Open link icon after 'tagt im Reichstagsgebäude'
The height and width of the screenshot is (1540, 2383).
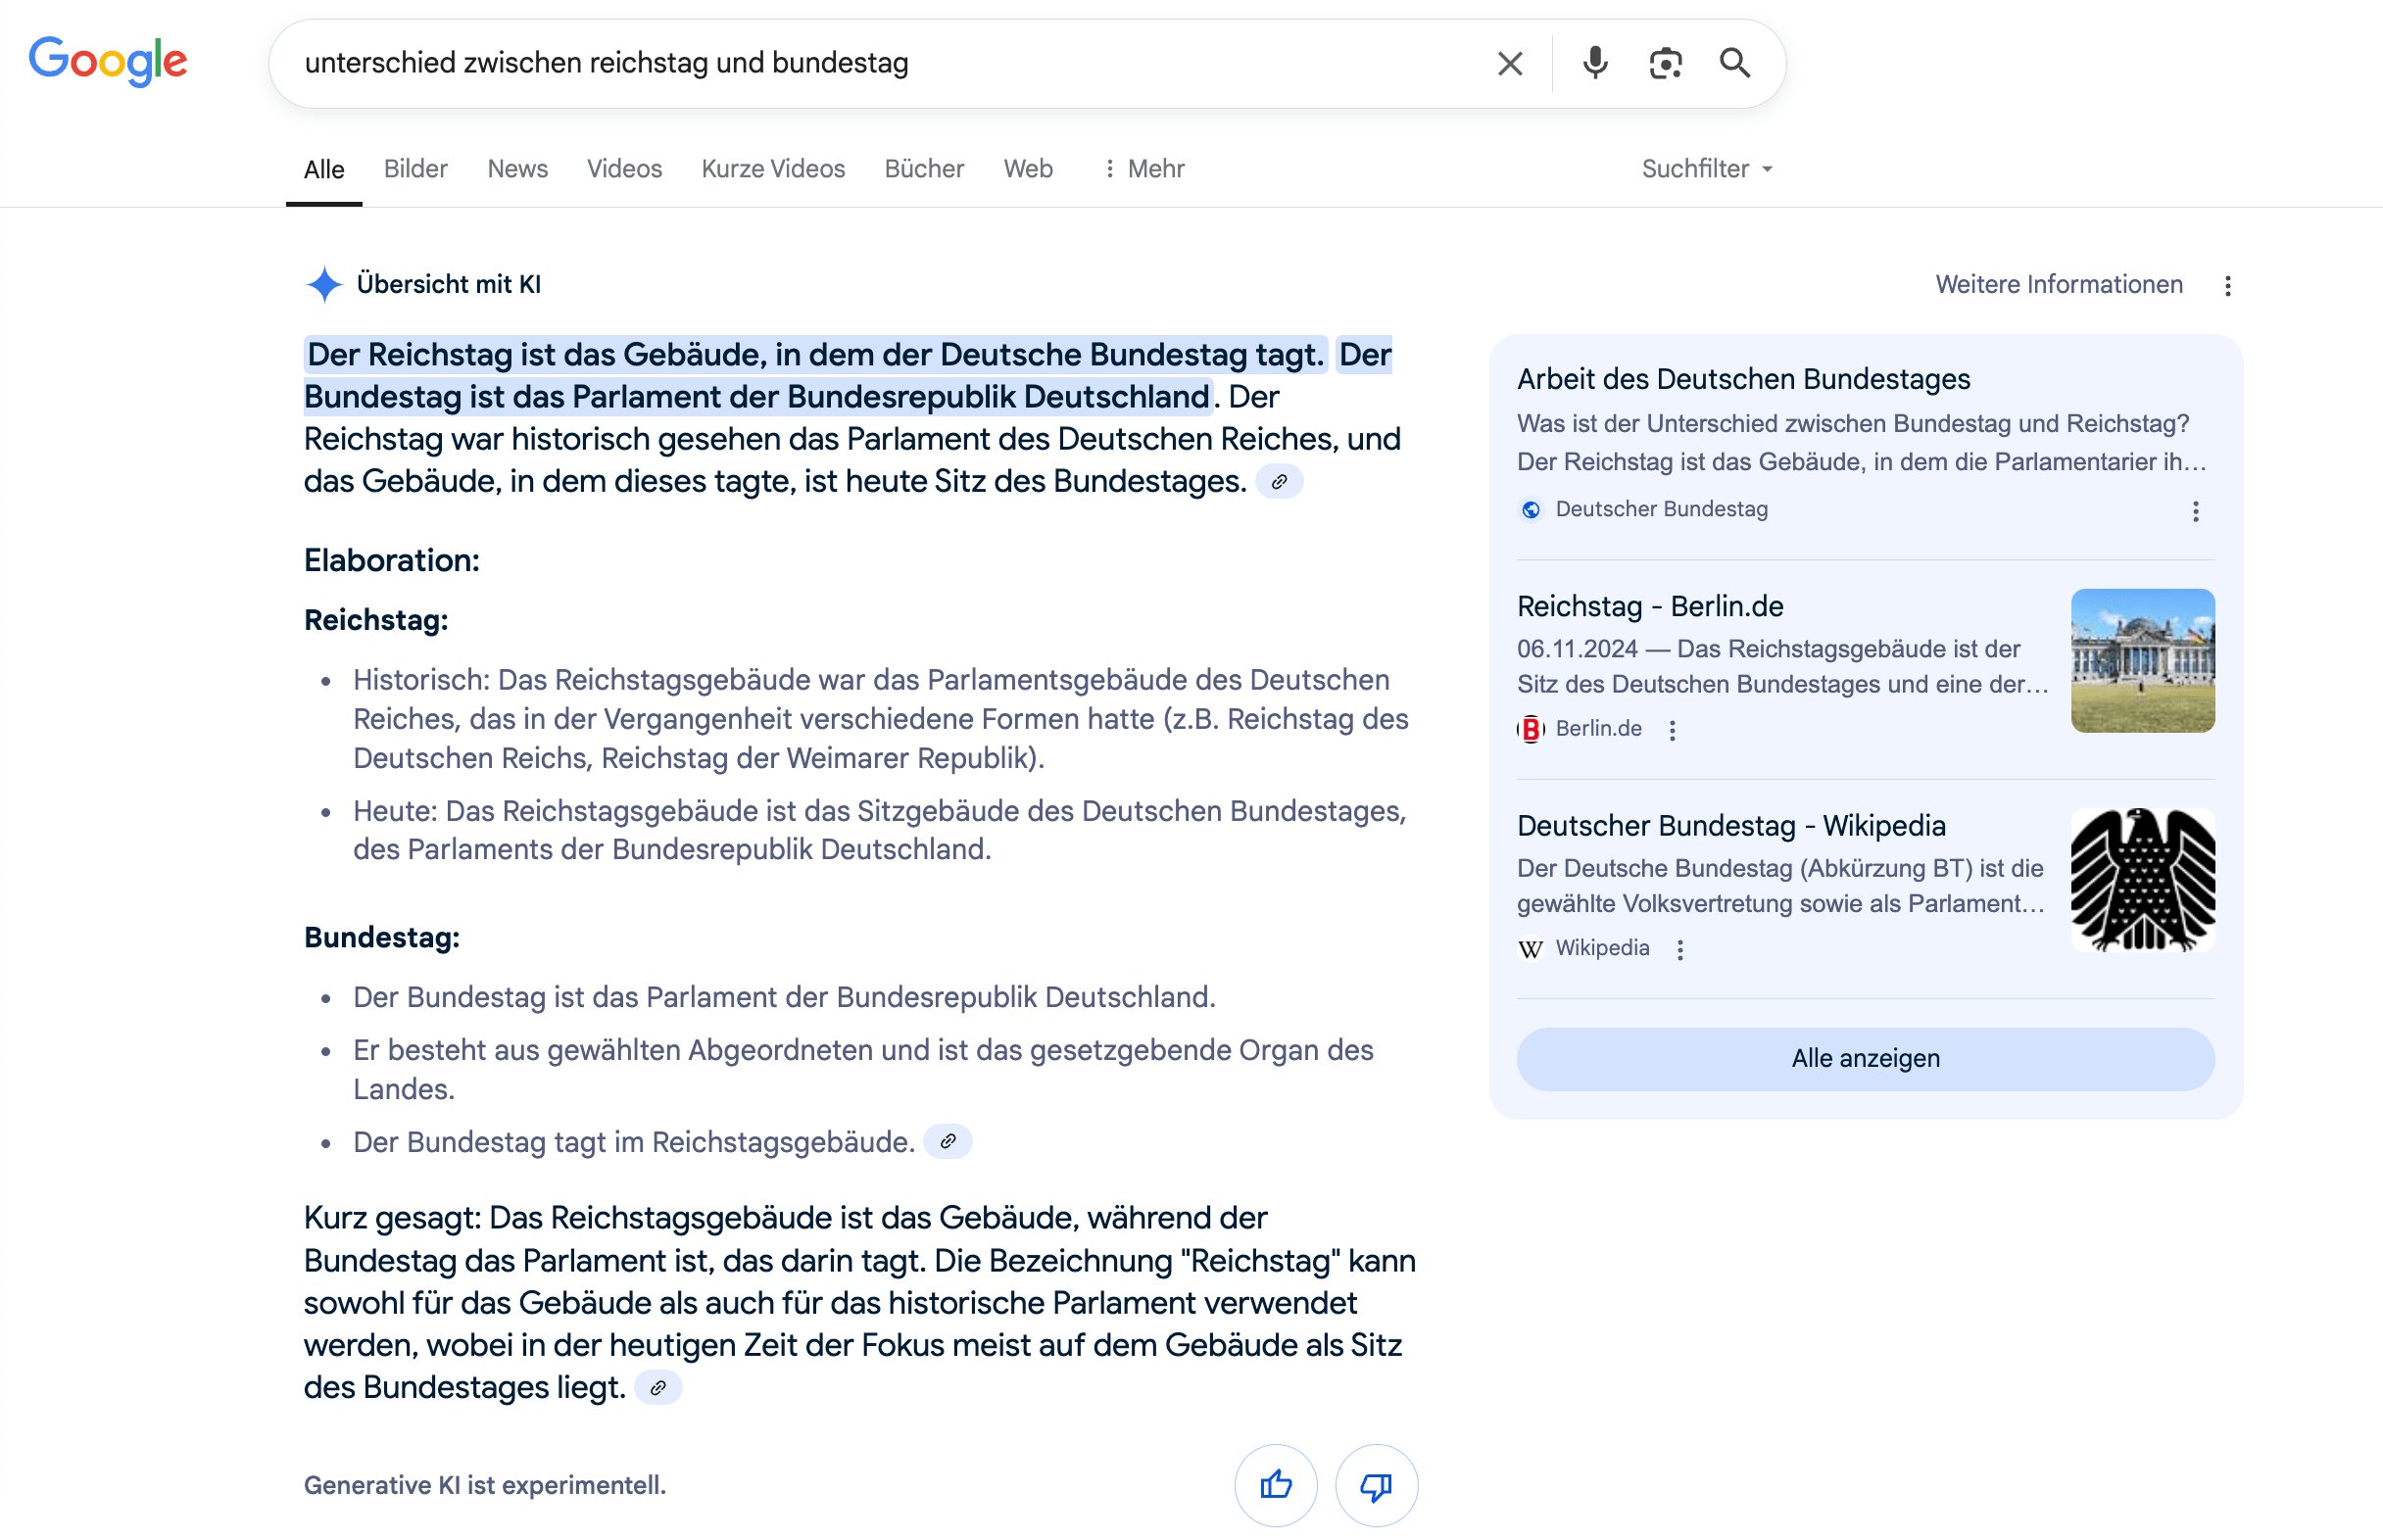947,1141
